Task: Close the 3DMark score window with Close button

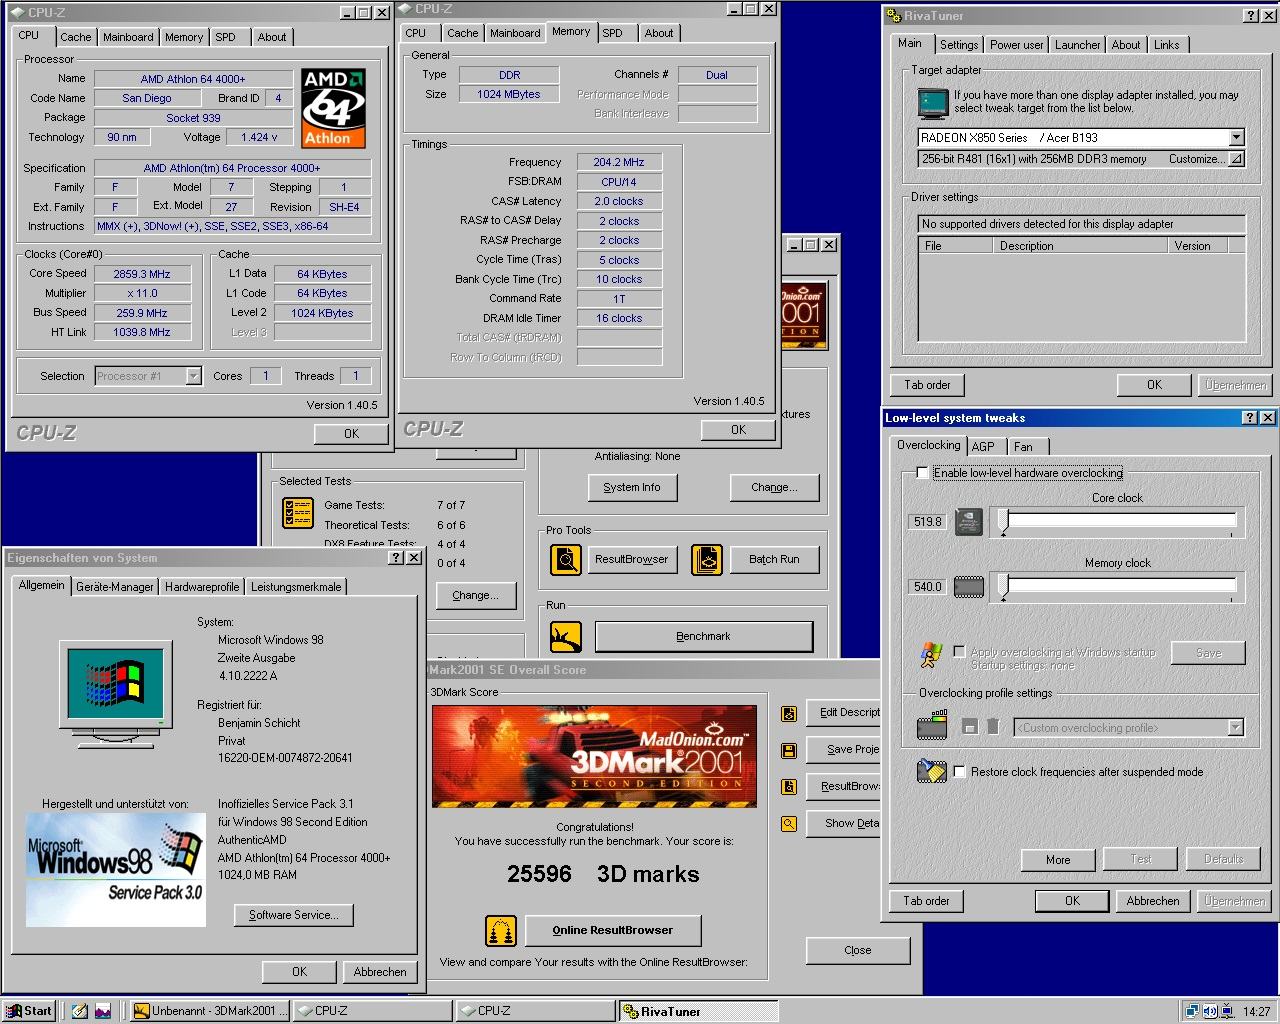Action: (x=858, y=950)
